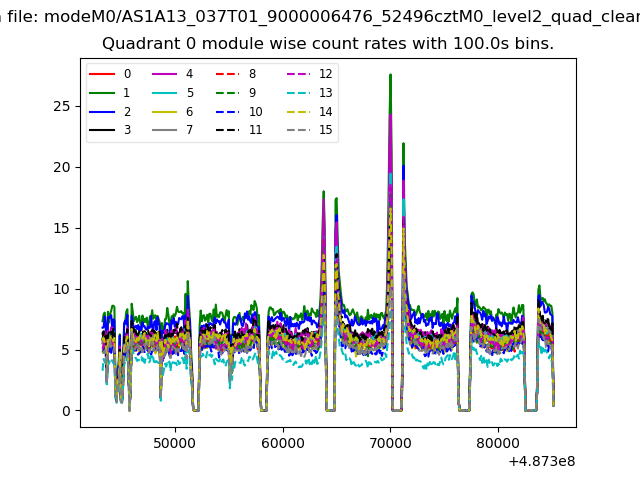The height and width of the screenshot is (480, 640).
Task: Select the black solid legend line for module 3
Action: tap(102, 131)
